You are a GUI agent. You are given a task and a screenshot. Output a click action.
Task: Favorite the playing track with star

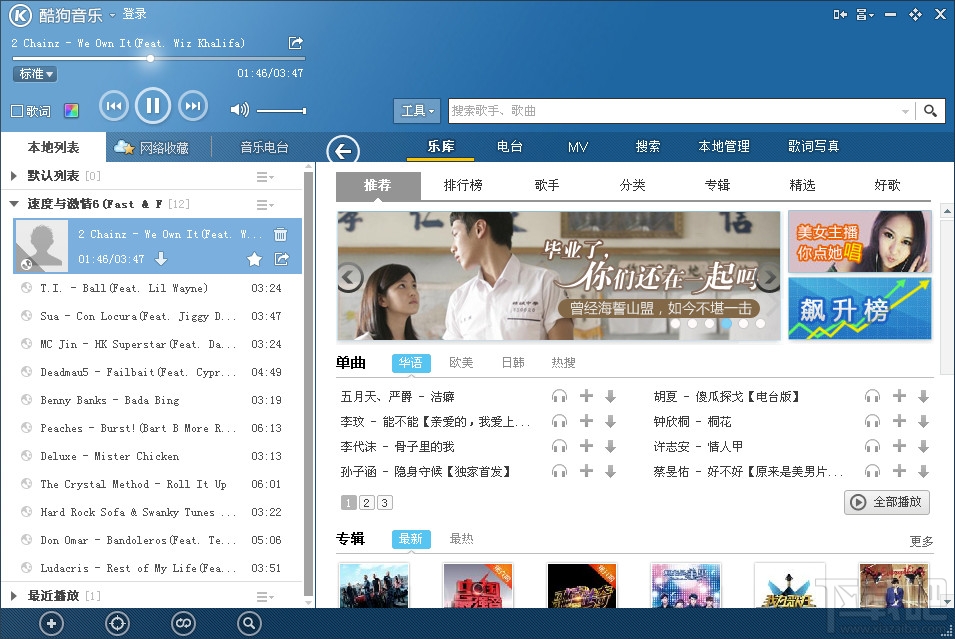tap(255, 259)
